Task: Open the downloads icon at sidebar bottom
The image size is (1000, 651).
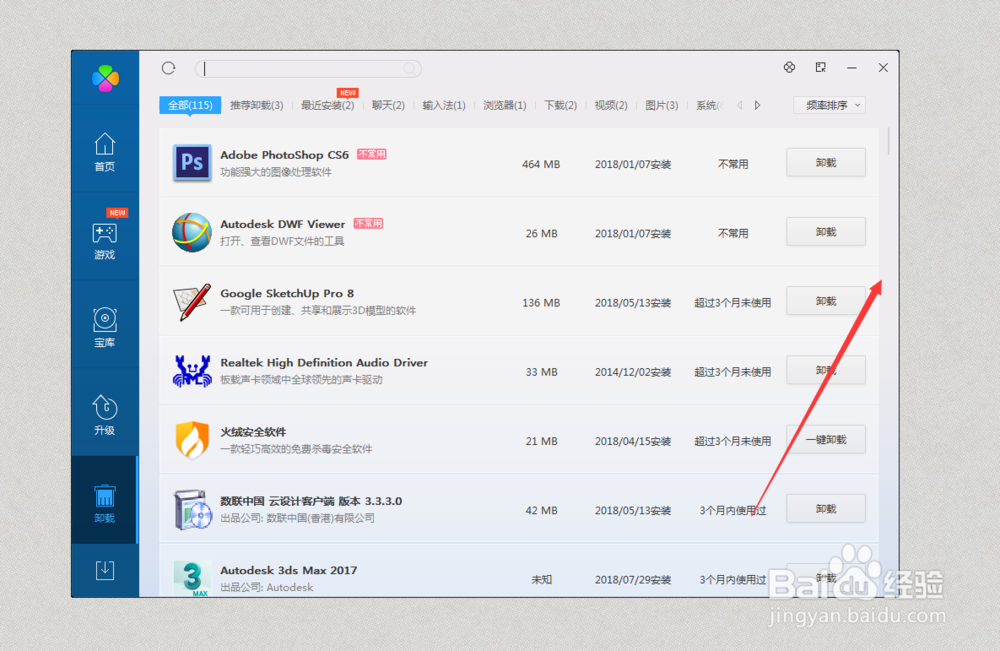Action: tap(105, 570)
